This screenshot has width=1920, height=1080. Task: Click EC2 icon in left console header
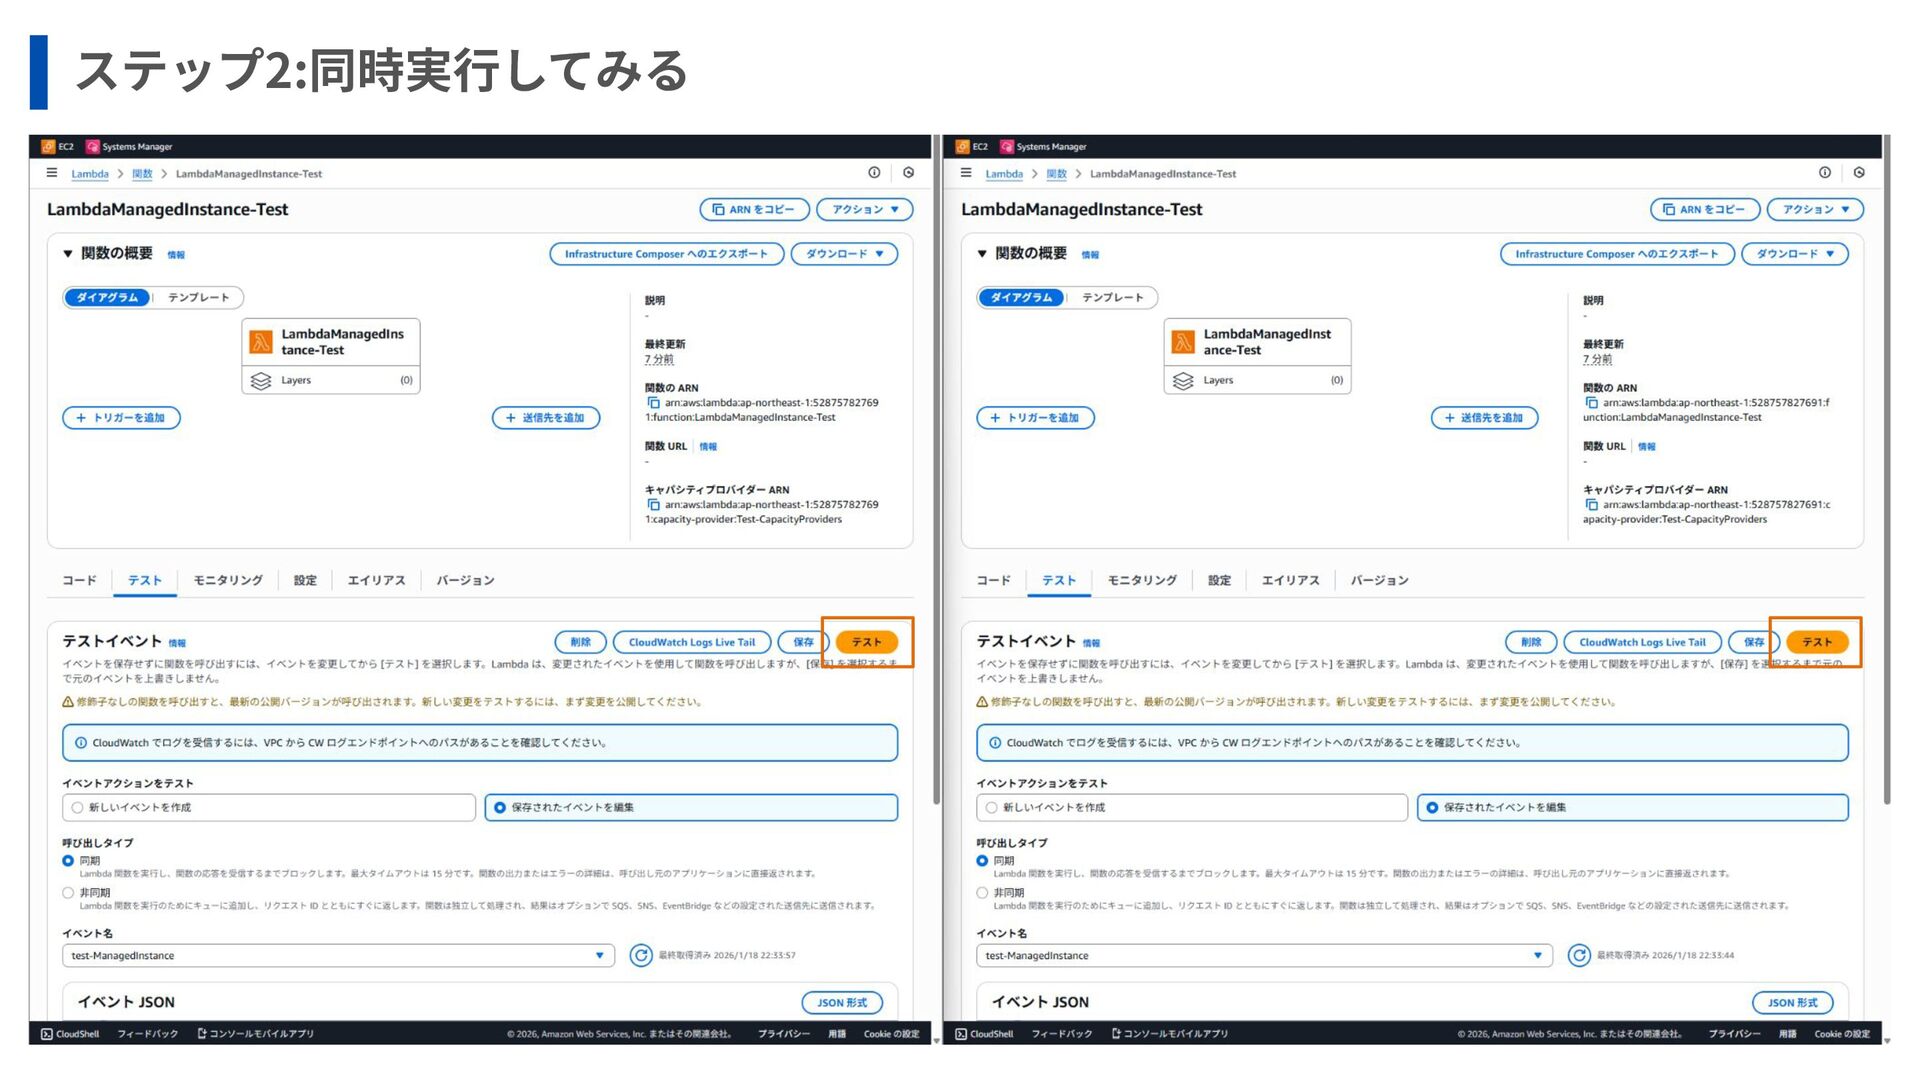[x=48, y=146]
